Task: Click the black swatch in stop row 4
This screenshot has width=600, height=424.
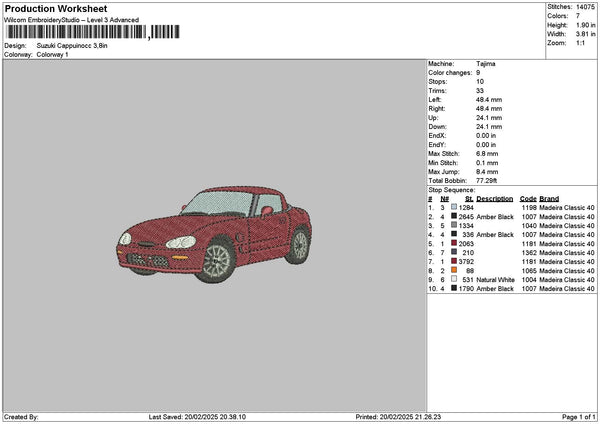Action: point(454,234)
